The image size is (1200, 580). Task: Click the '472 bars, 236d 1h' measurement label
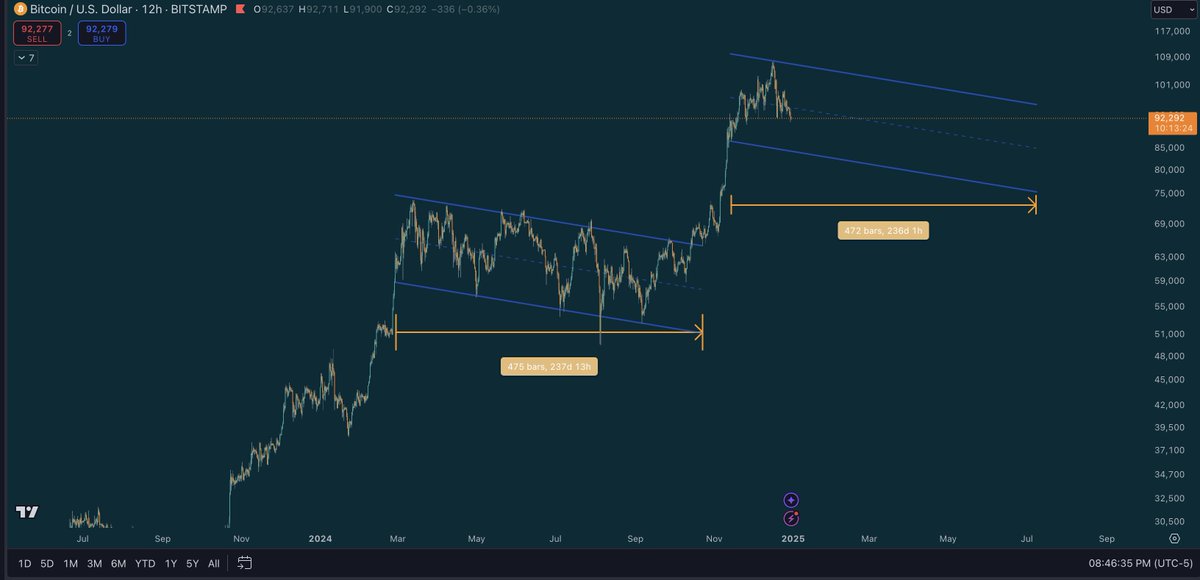pyautogui.click(x=883, y=230)
